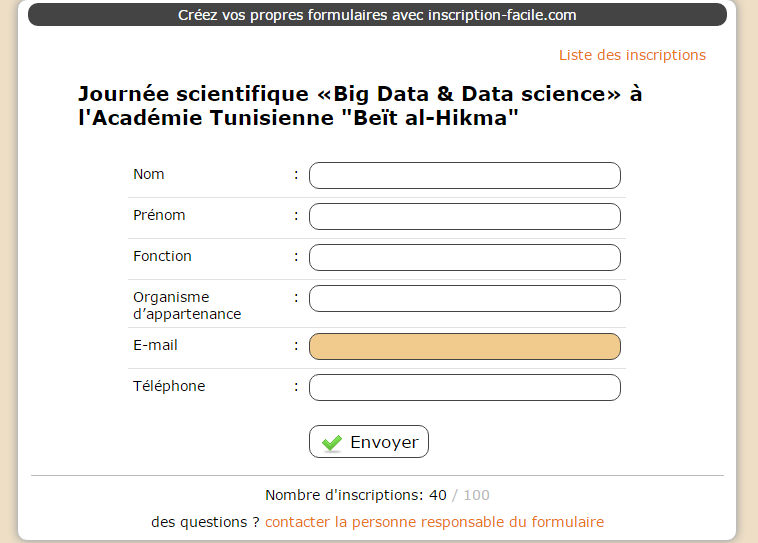The height and width of the screenshot is (543, 758).
Task: Focus the Nom text field
Action: (x=465, y=176)
